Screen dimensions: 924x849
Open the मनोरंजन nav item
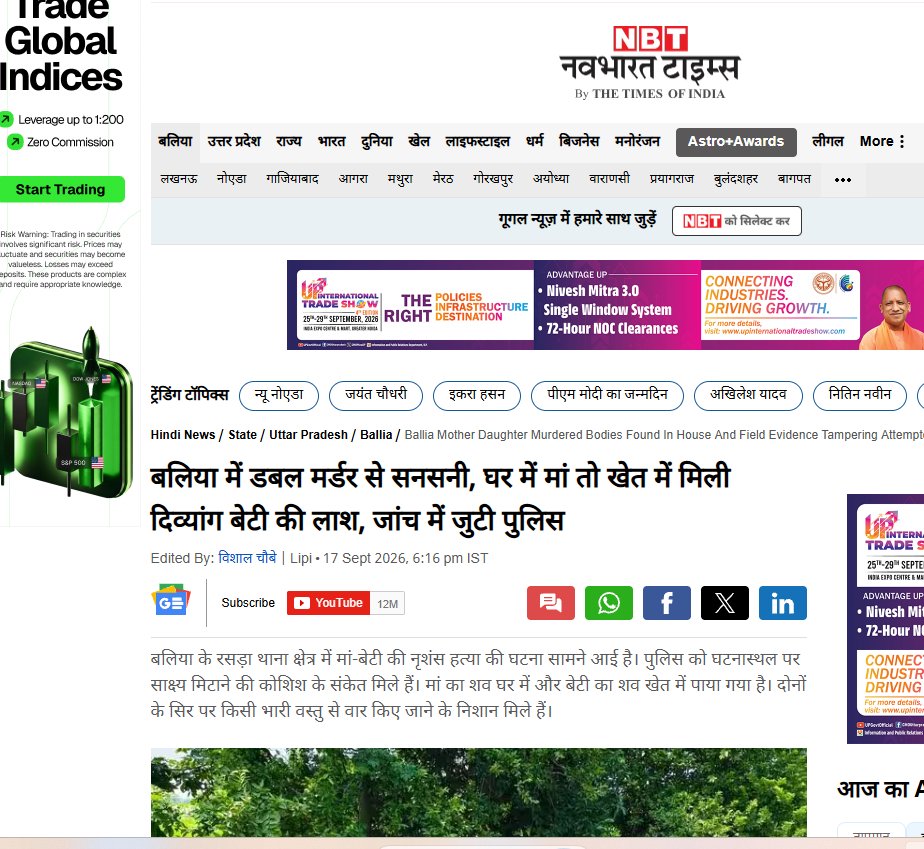click(x=638, y=141)
